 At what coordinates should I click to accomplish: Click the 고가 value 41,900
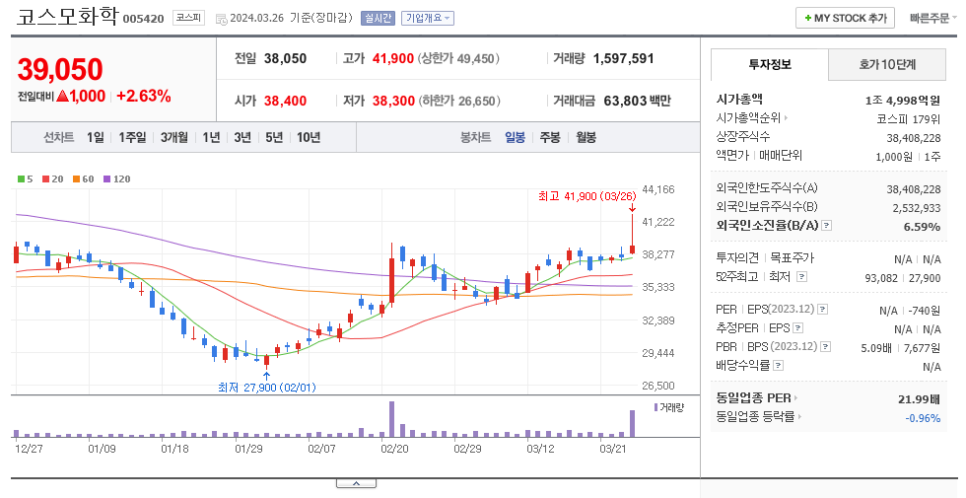coord(393,59)
